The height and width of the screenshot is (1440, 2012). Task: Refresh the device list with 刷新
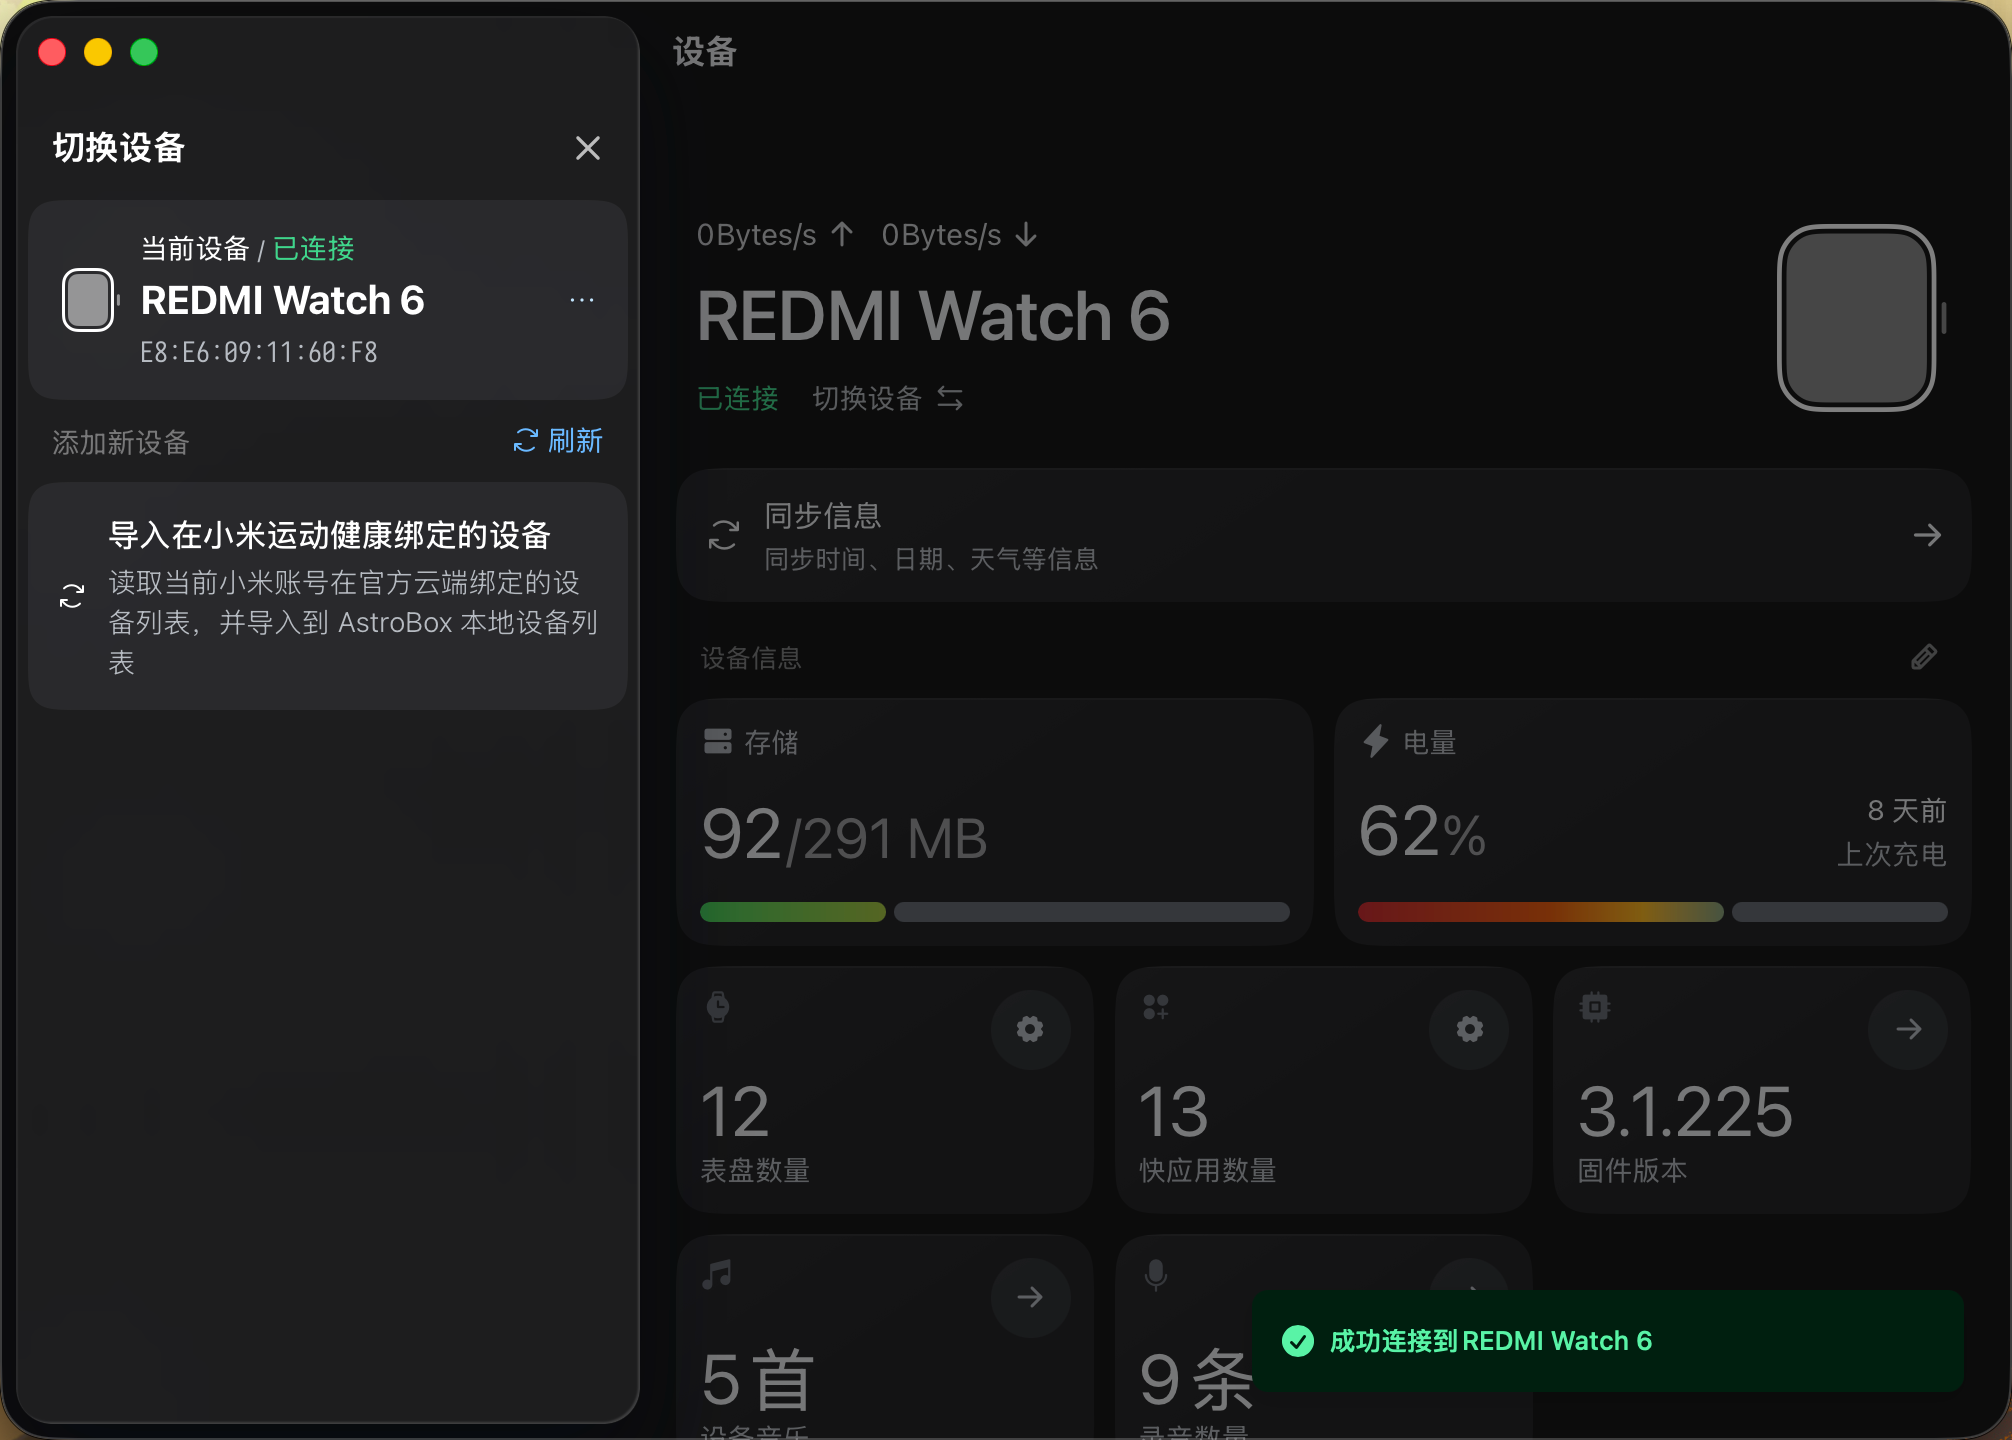pyautogui.click(x=558, y=441)
